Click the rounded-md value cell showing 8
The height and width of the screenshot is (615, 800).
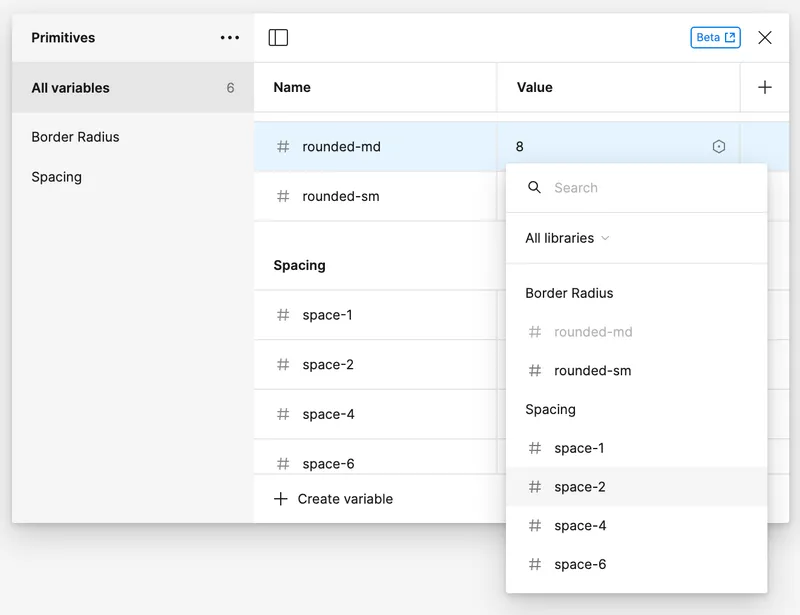(560, 145)
